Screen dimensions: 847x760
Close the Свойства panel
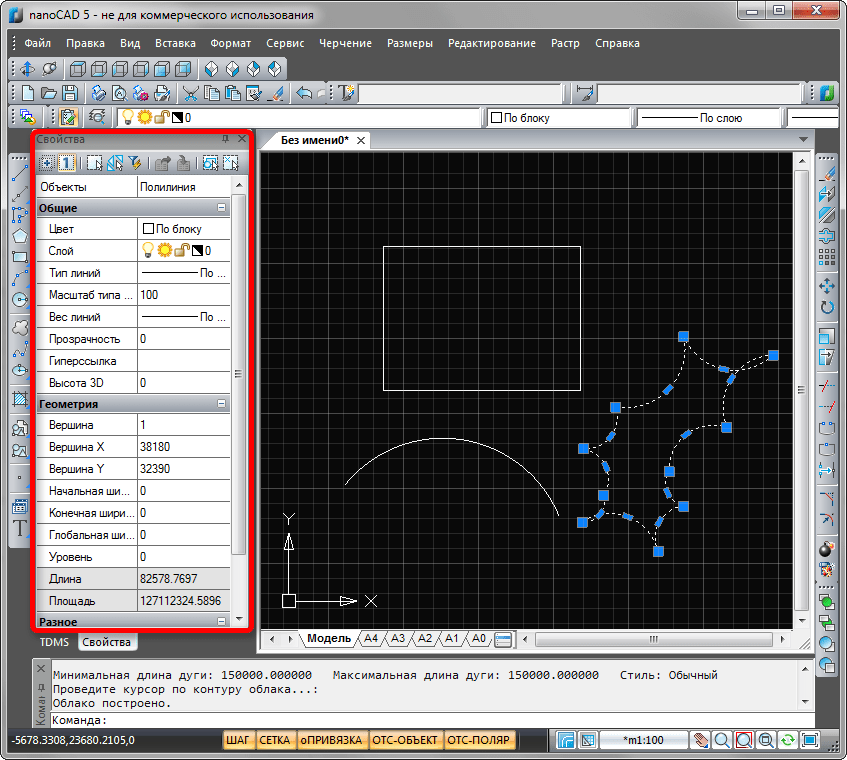(241, 139)
